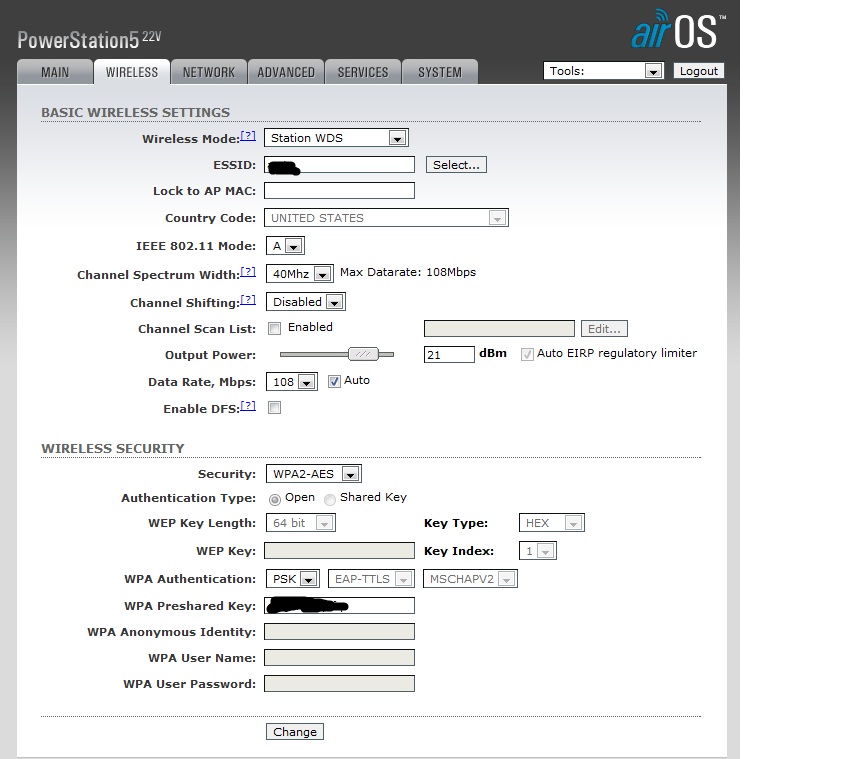
Task: Open the Channel Shifting help link
Action: 248,300
